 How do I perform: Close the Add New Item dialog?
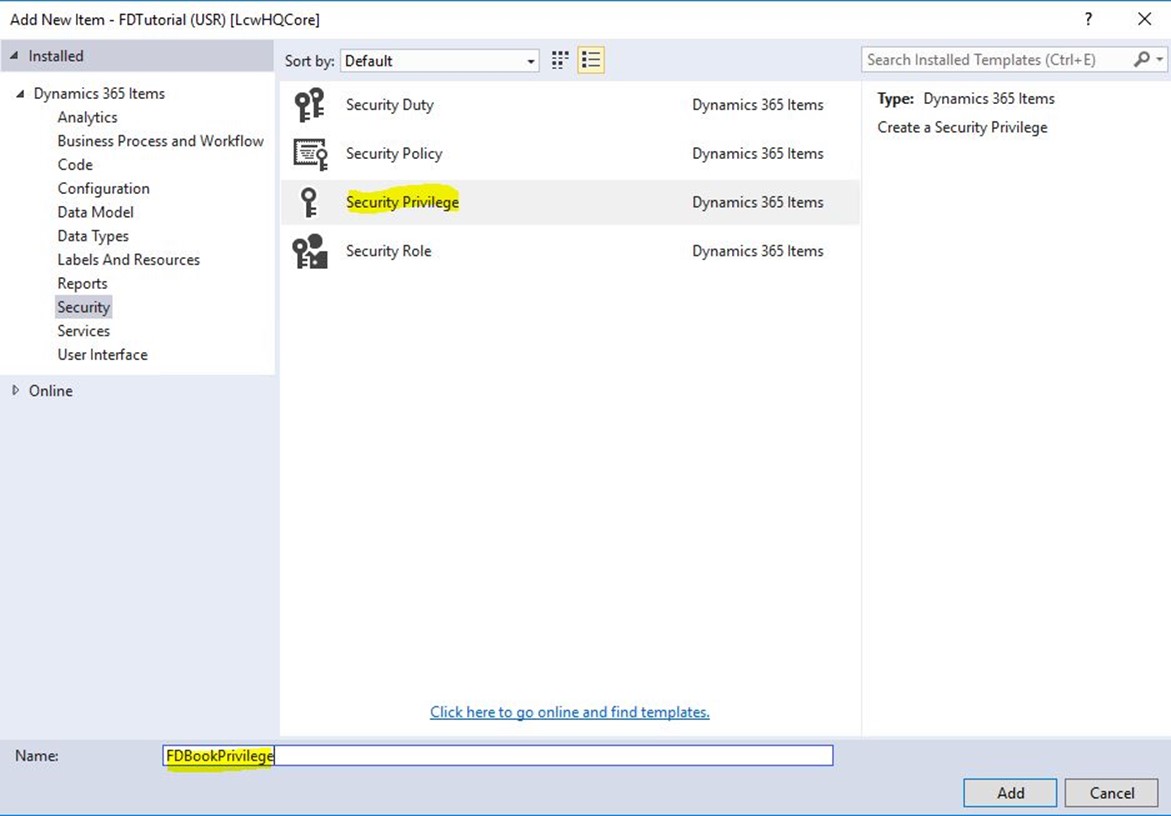coord(1144,19)
